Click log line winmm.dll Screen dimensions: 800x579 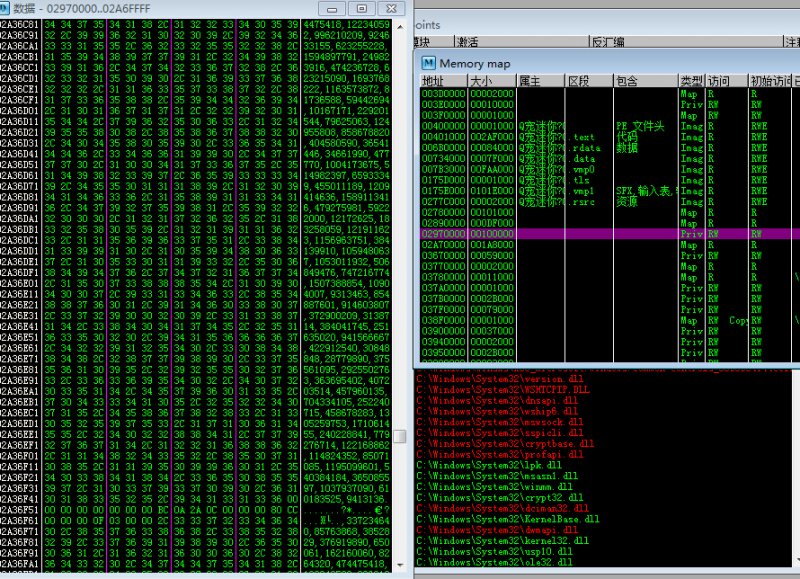point(494,487)
